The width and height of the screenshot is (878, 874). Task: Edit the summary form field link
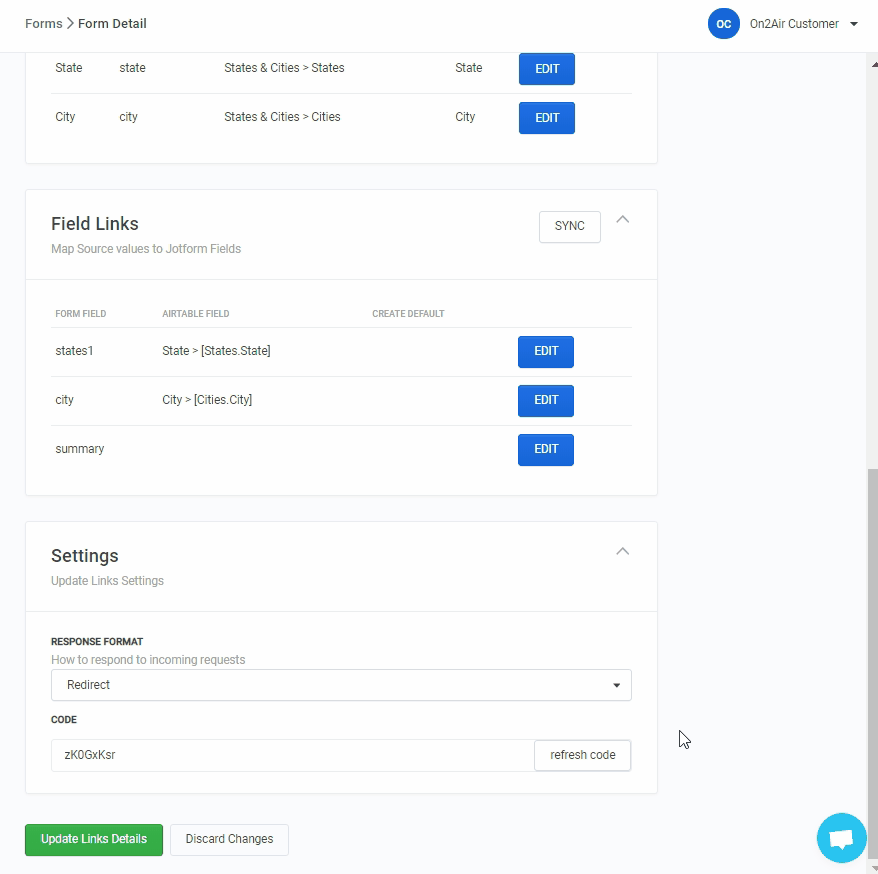[545, 449]
